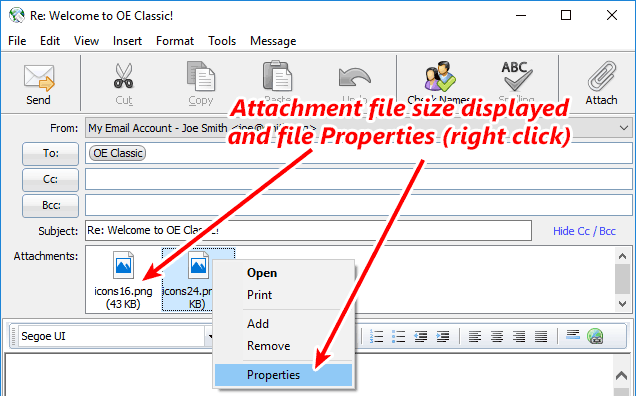Click in the Cc input field
636x396 pixels.
pos(359,179)
